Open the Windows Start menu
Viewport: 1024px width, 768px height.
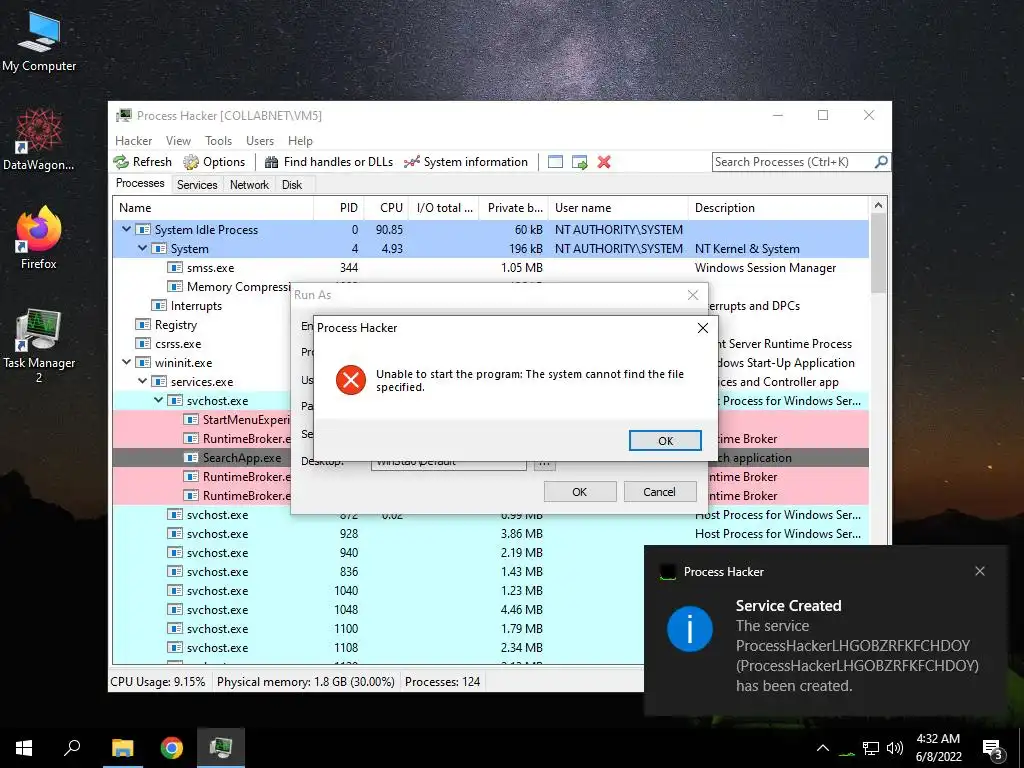click(x=24, y=748)
